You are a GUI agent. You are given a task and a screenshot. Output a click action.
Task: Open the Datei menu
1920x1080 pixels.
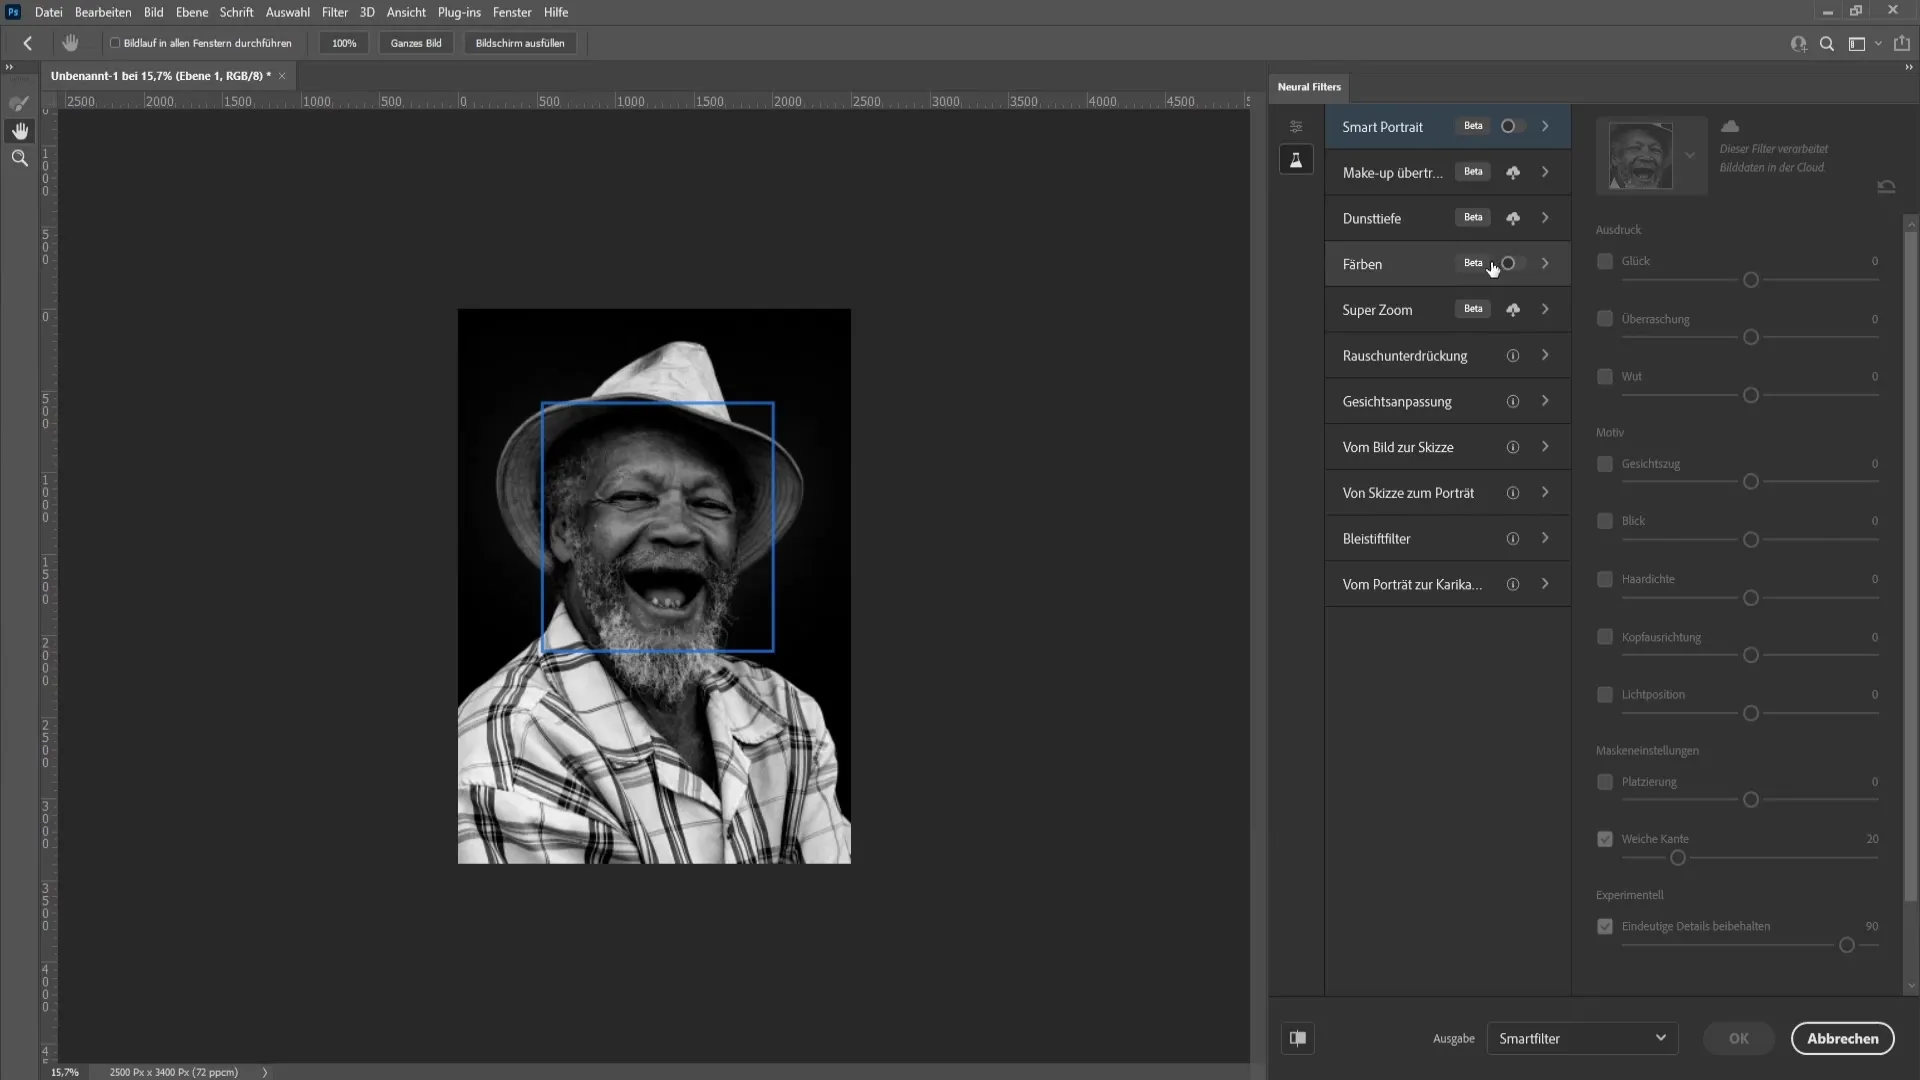point(48,12)
